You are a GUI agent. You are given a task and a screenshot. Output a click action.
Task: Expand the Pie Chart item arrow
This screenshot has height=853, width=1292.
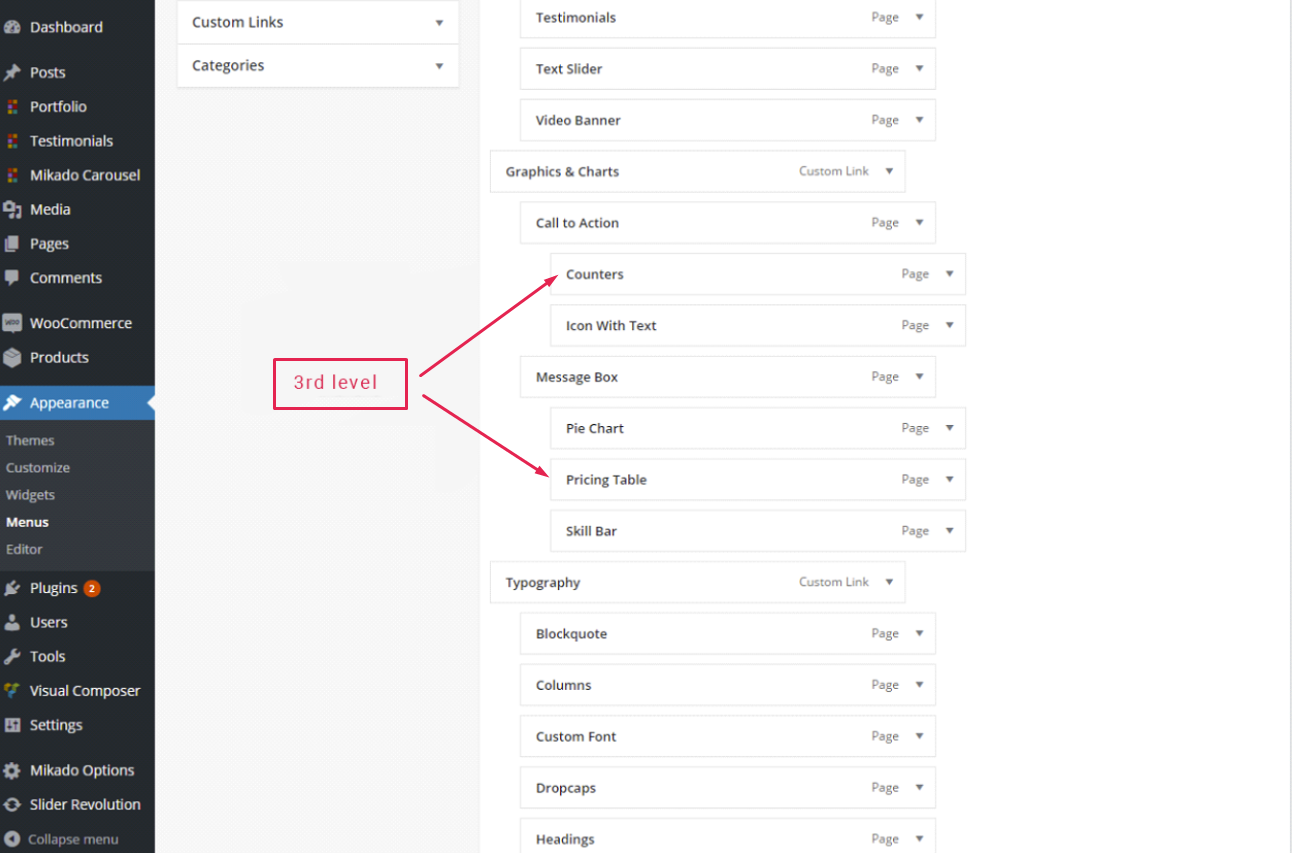tap(949, 428)
